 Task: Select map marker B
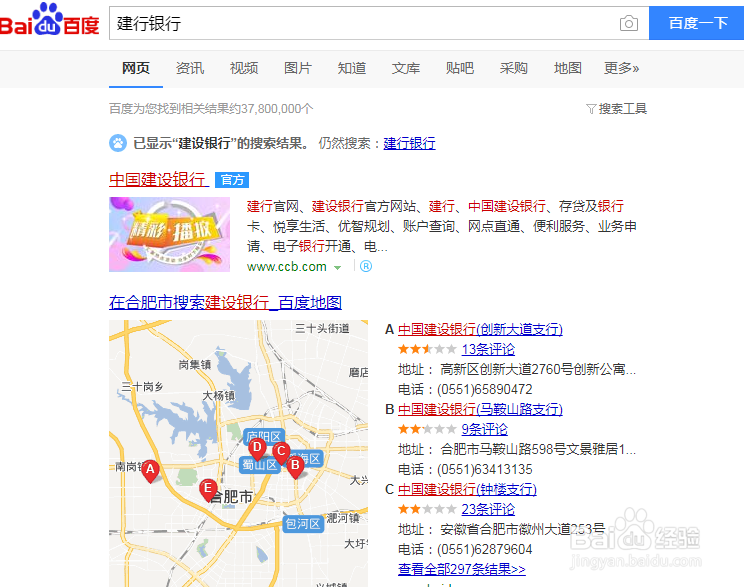(x=295, y=466)
